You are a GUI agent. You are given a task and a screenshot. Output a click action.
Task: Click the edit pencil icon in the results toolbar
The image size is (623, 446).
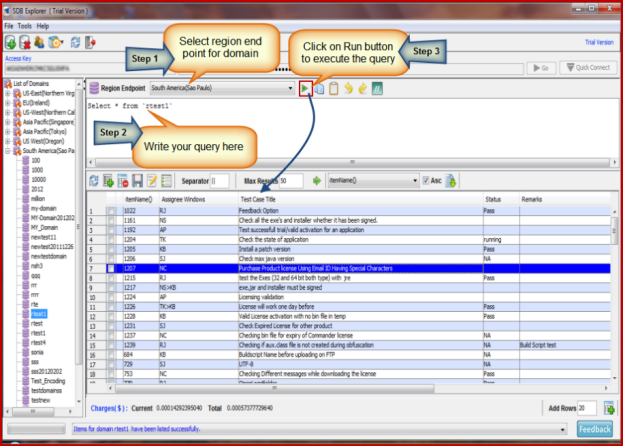pos(152,181)
